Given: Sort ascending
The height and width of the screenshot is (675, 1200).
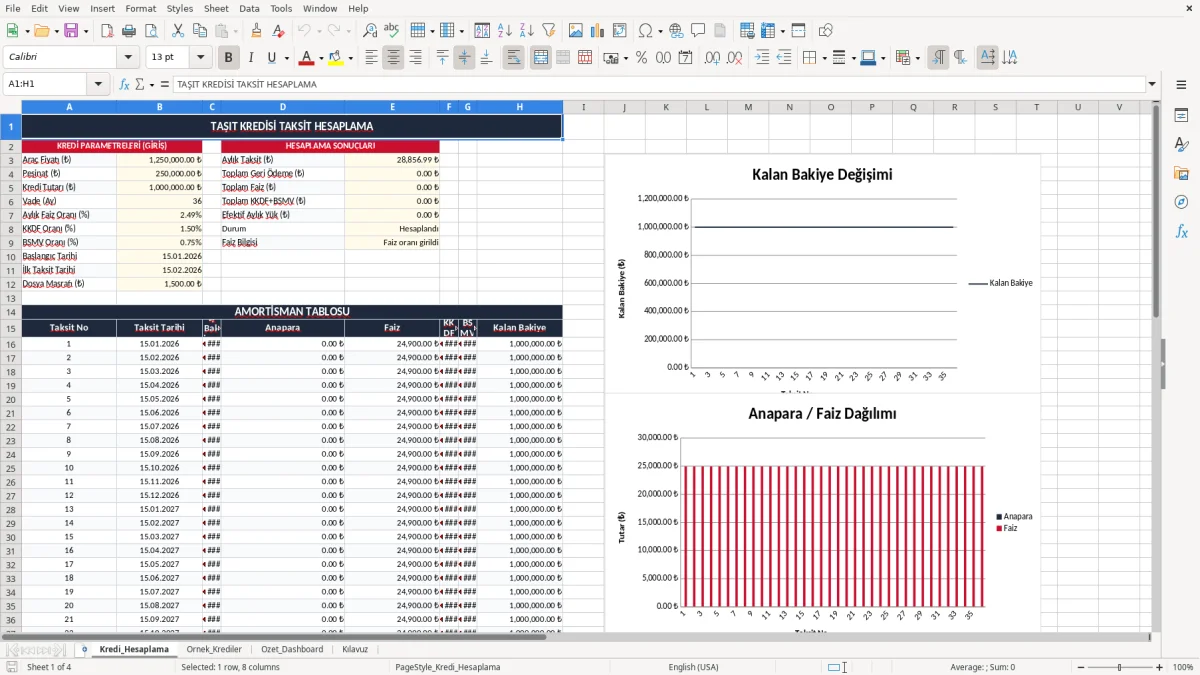Looking at the screenshot, I should 504,31.
